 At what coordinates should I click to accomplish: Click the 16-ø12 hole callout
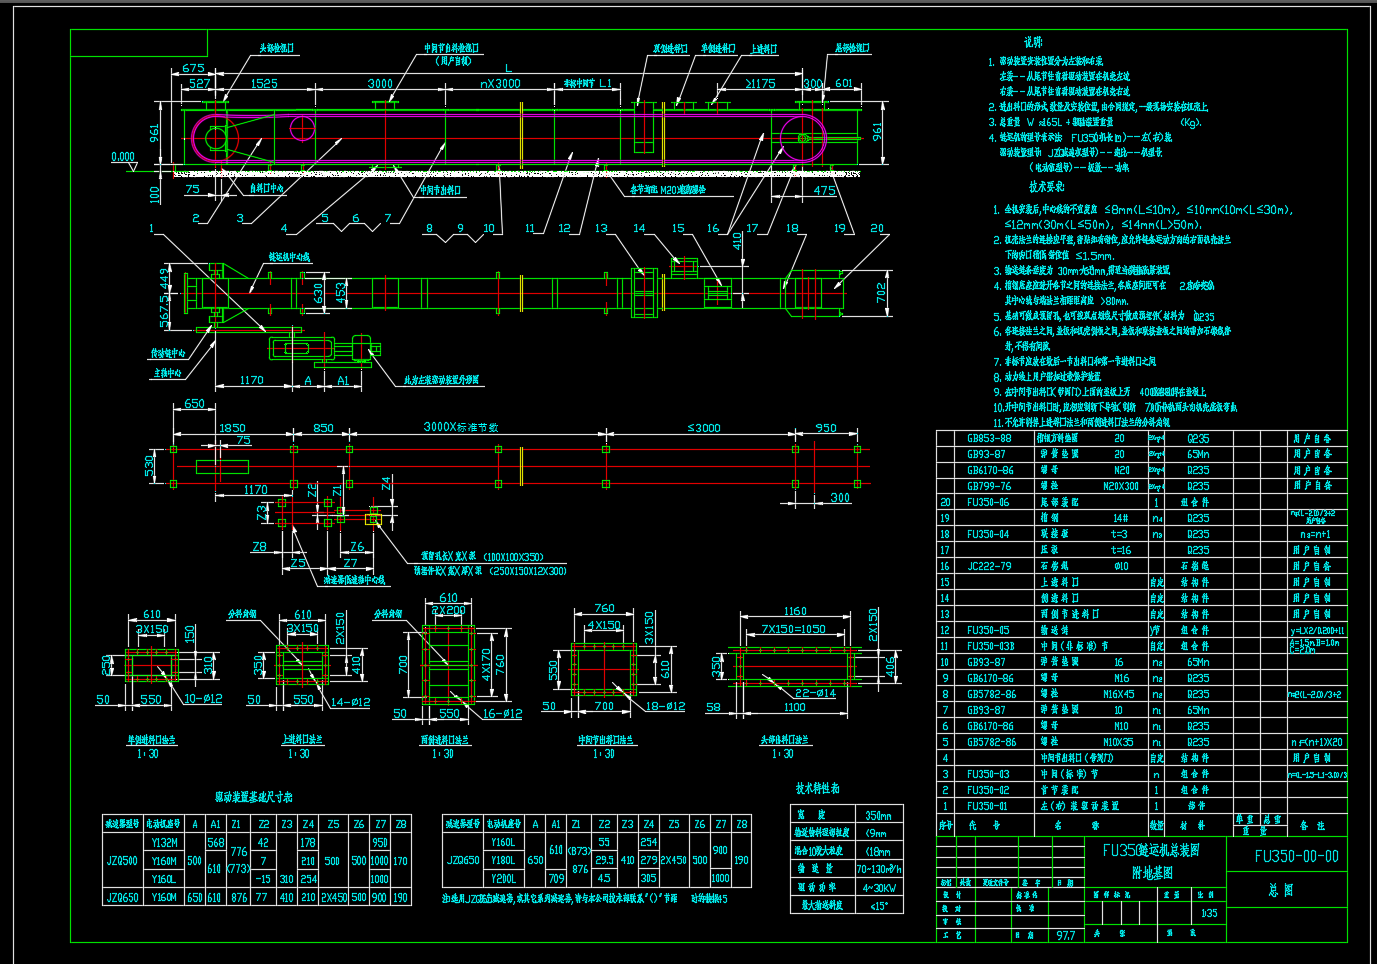click(x=502, y=714)
